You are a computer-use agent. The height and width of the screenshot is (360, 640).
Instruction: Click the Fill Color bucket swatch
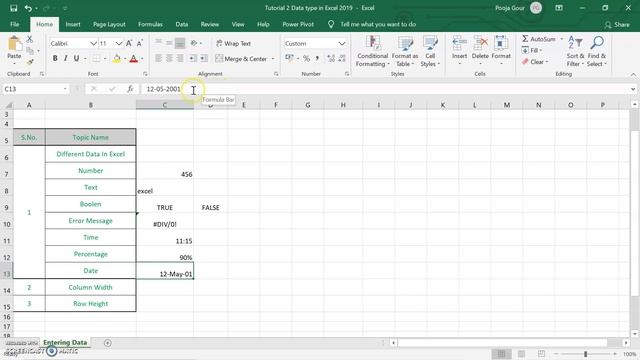point(117,59)
